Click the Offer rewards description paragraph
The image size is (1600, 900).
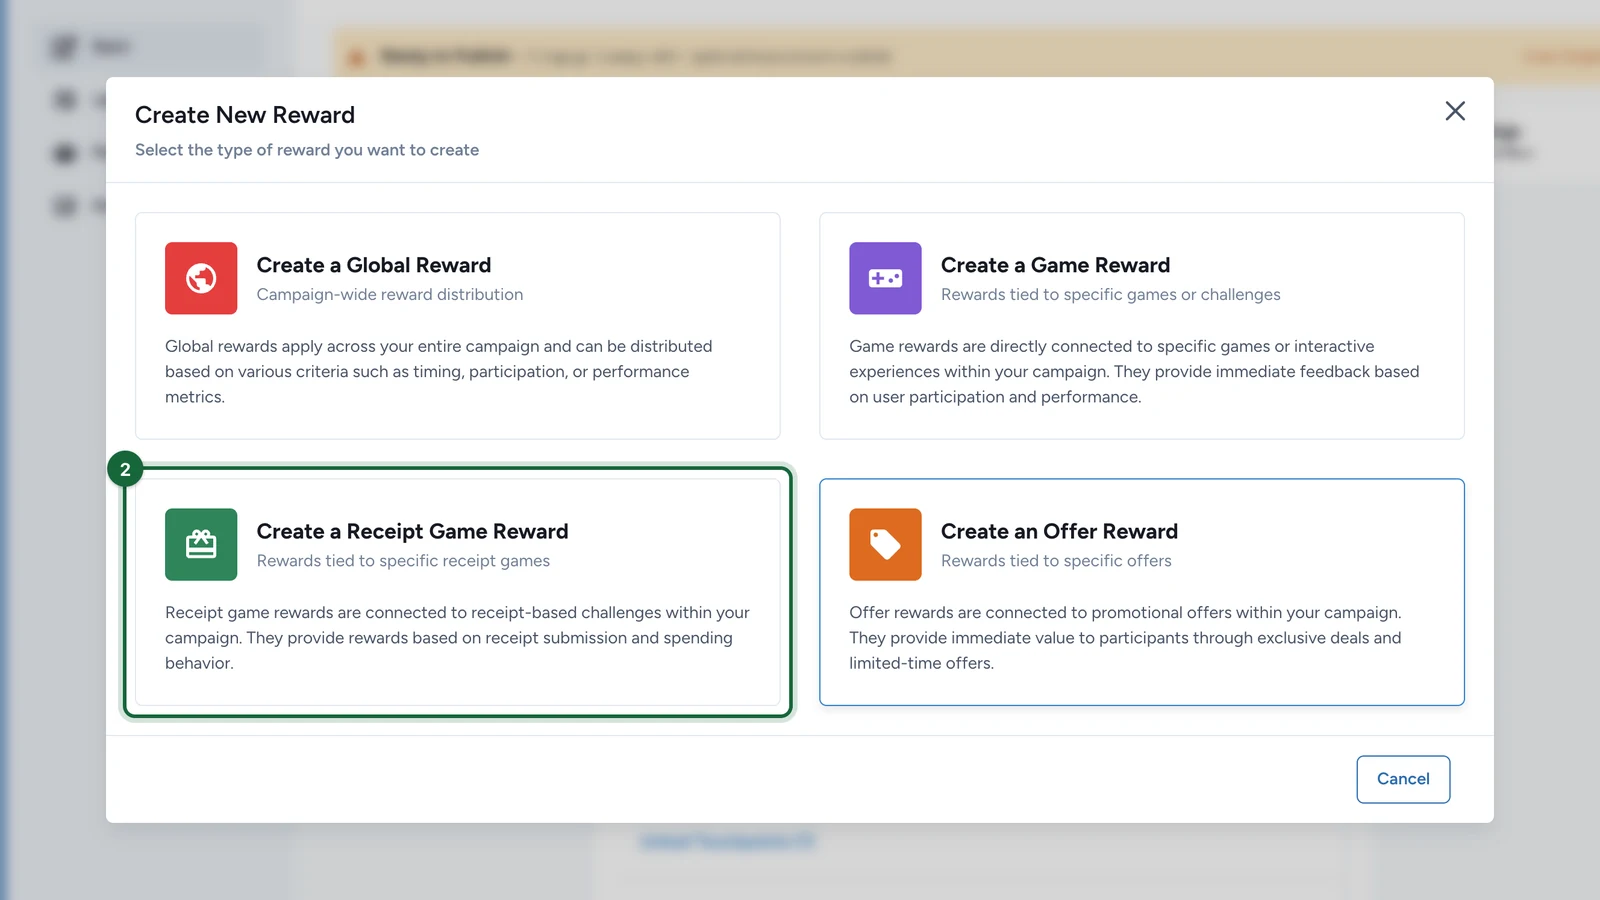1125,637
